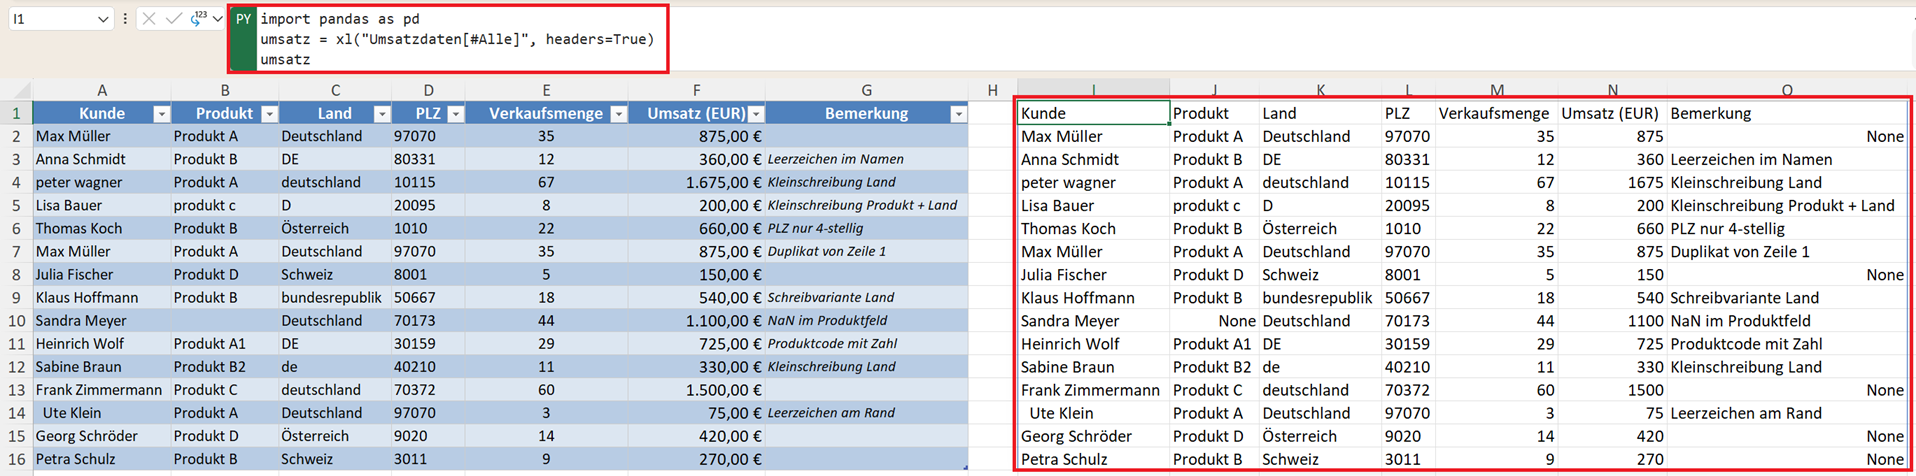Open the Bemerkung column filter dropdown
Image resolution: width=1916 pixels, height=476 pixels.
pyautogui.click(x=958, y=114)
